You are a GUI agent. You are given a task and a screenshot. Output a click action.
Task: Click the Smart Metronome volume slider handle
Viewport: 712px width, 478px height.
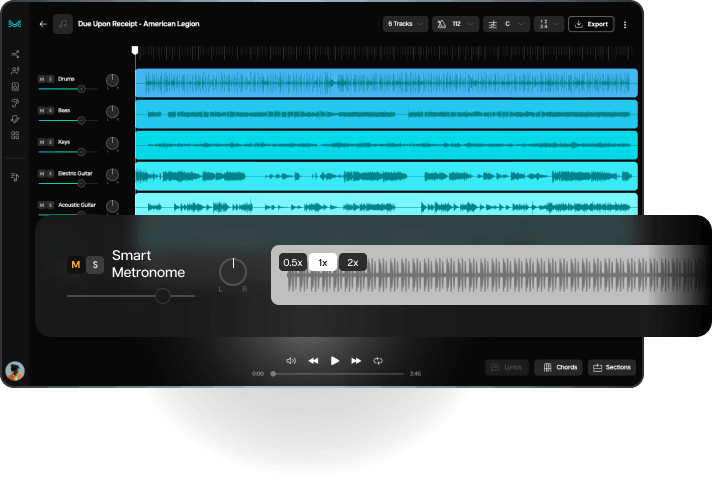click(x=162, y=296)
